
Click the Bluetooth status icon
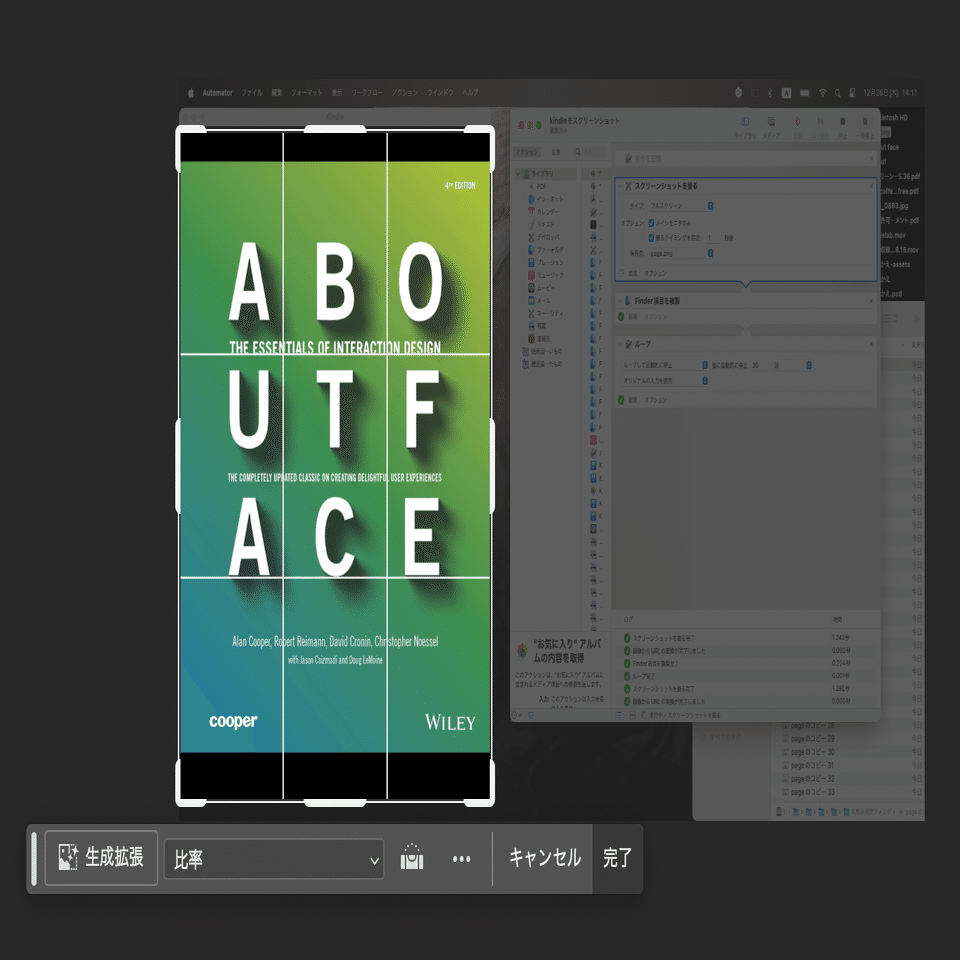pyautogui.click(x=770, y=93)
